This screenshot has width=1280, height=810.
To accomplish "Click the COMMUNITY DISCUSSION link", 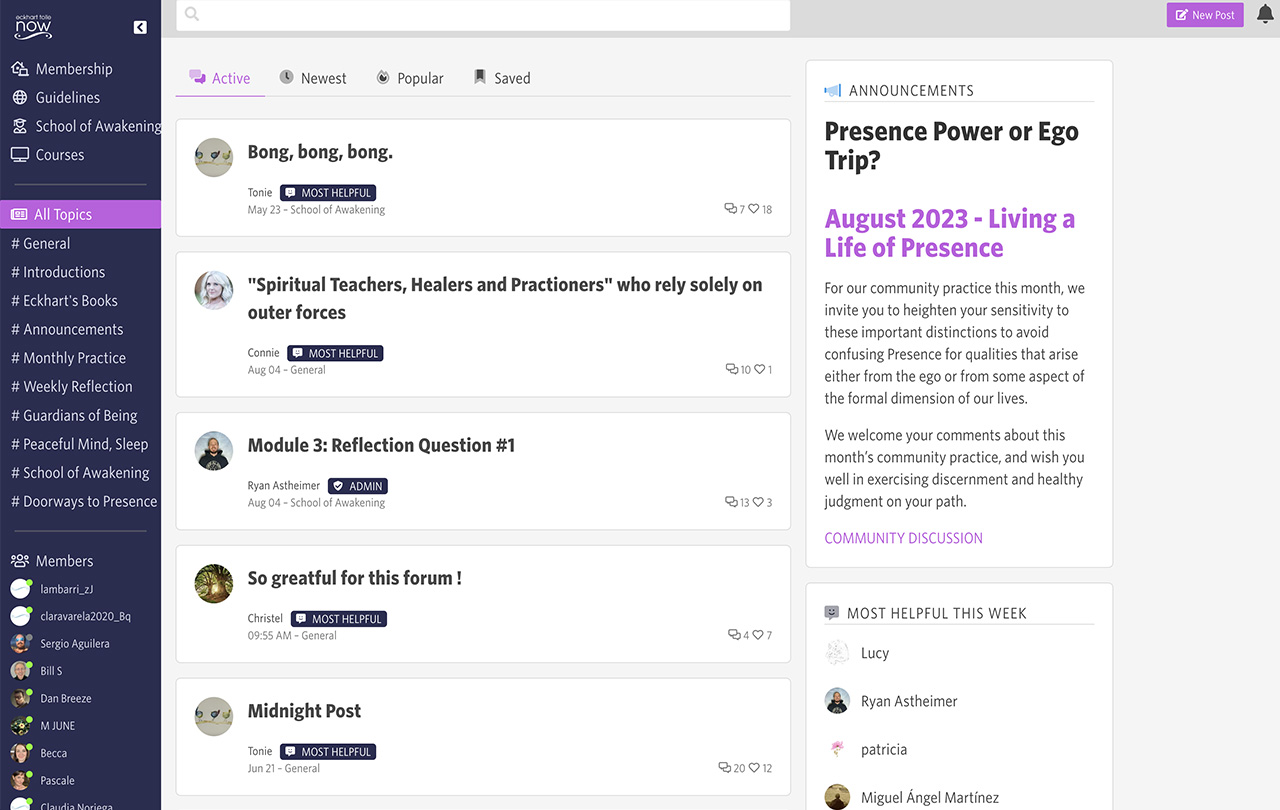I will tap(903, 538).
